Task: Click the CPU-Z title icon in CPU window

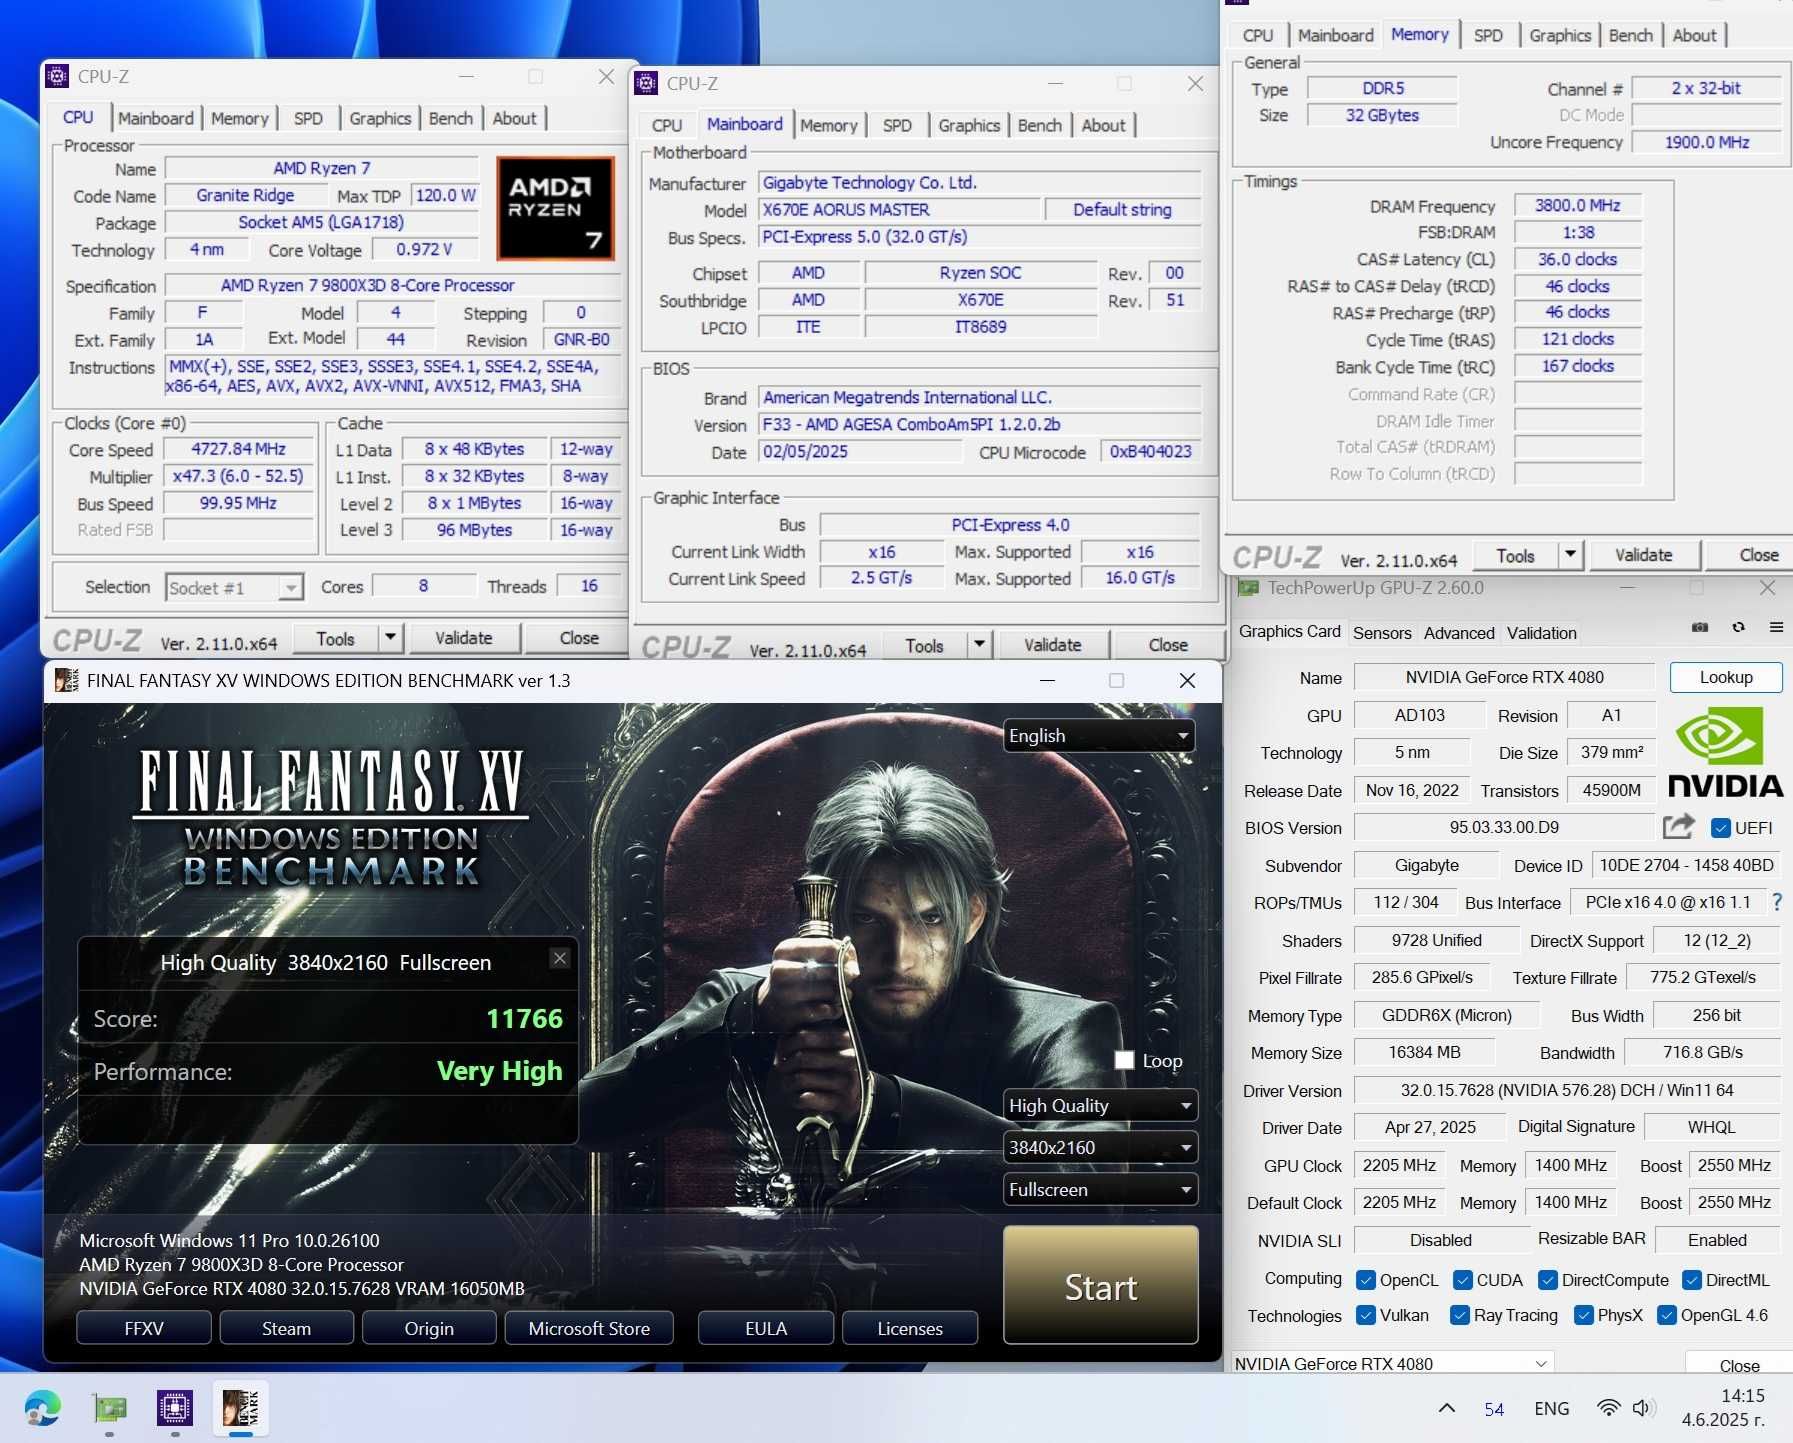Action: tap(58, 76)
